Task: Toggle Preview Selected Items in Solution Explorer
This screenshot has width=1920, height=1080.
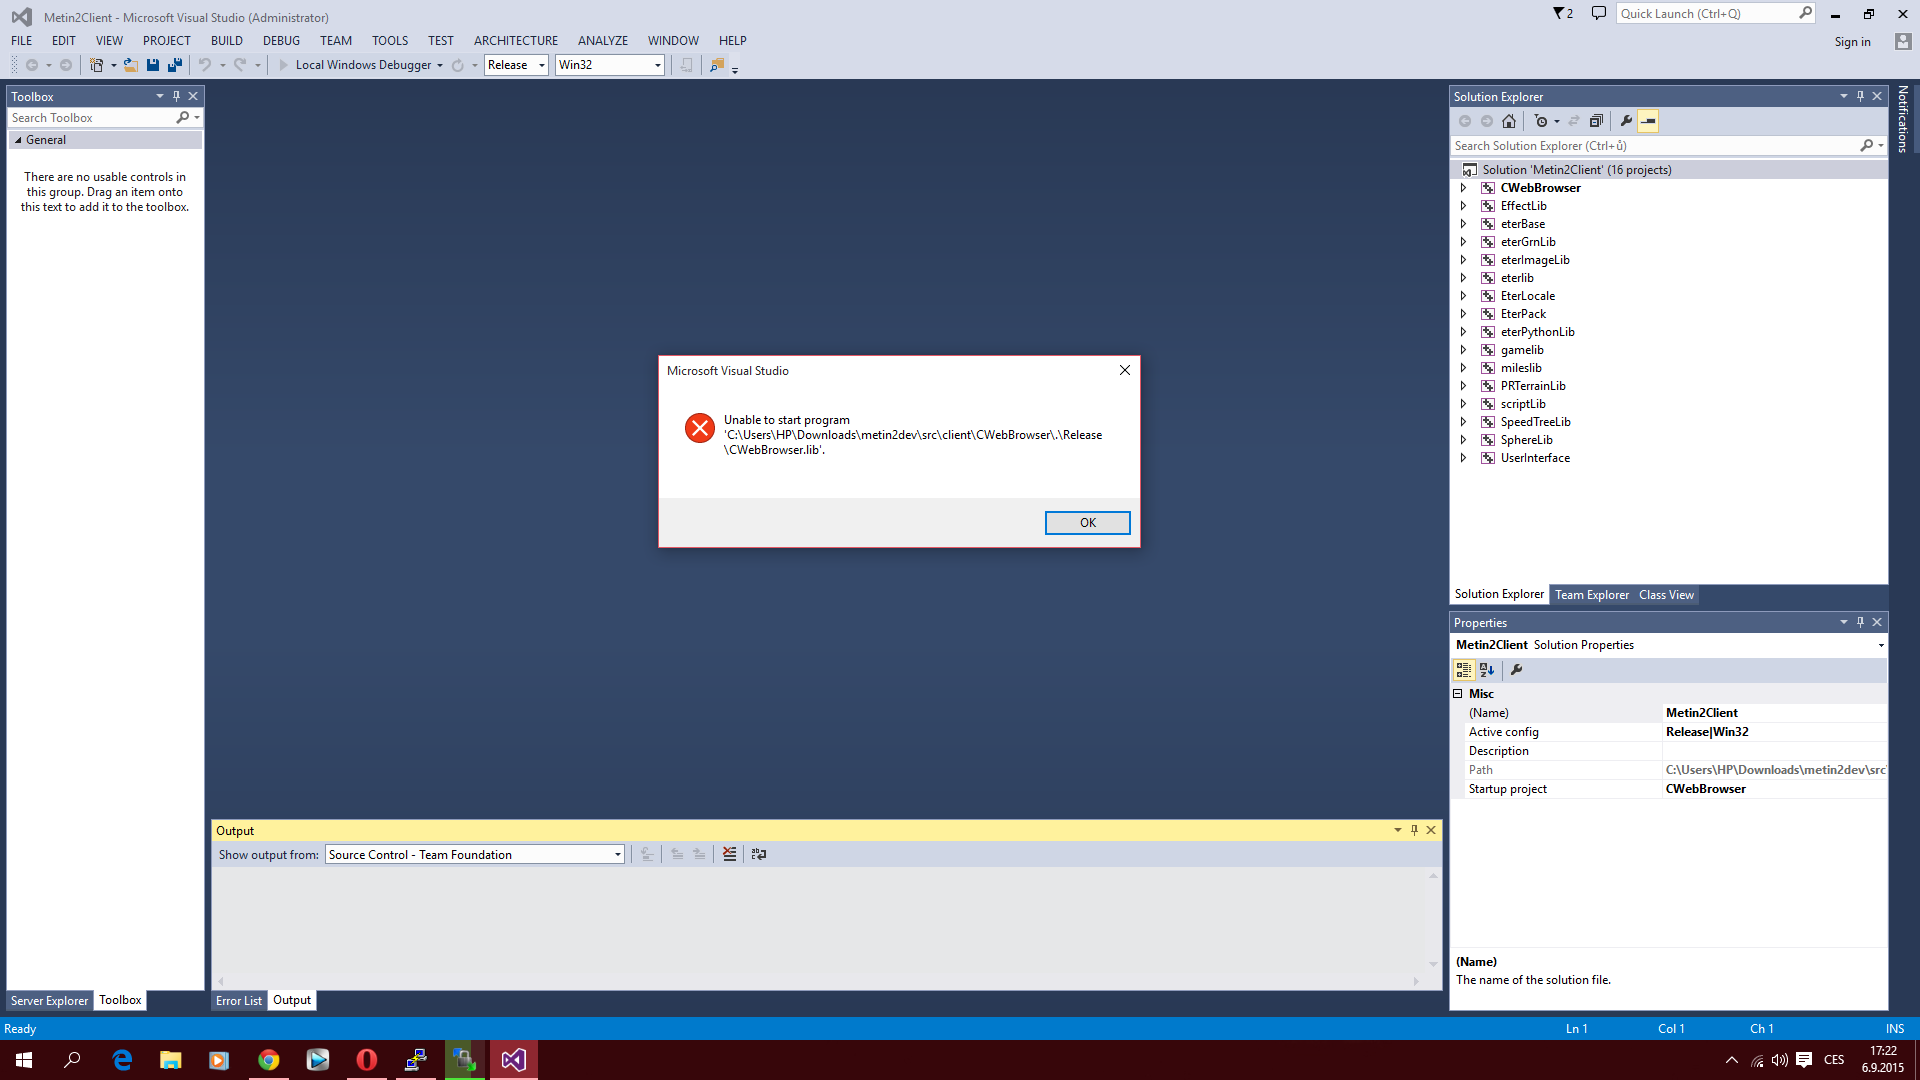Action: pyautogui.click(x=1648, y=121)
